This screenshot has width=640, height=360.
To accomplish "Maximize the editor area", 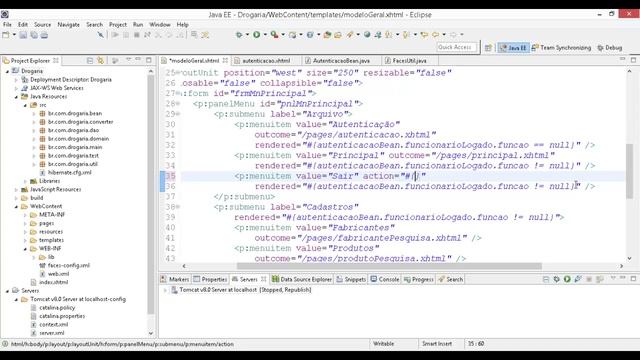I will coord(633,60).
